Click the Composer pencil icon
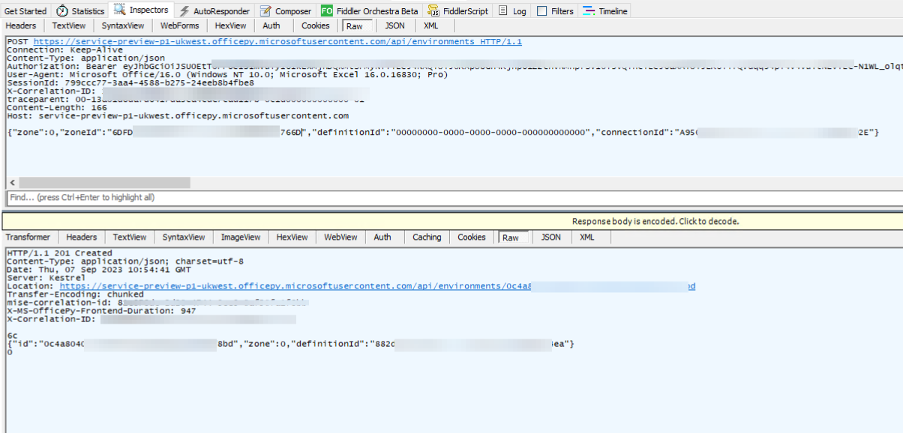Screen dimensions: 904x434 (266, 11)
